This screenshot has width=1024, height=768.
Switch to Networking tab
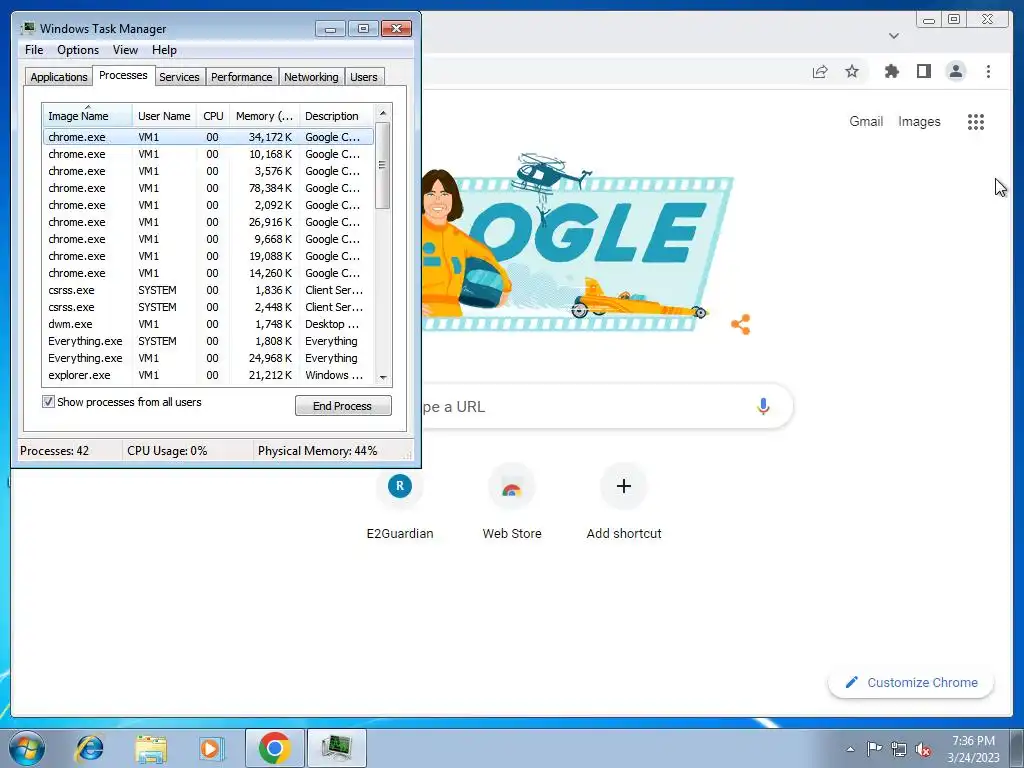tap(311, 77)
